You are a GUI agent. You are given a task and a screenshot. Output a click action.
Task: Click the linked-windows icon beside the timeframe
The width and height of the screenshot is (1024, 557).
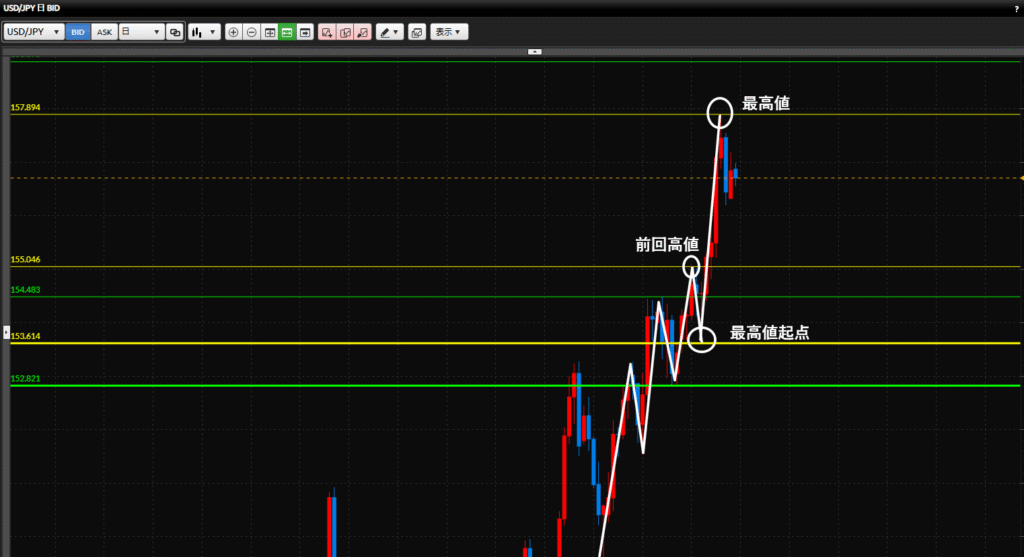(175, 32)
